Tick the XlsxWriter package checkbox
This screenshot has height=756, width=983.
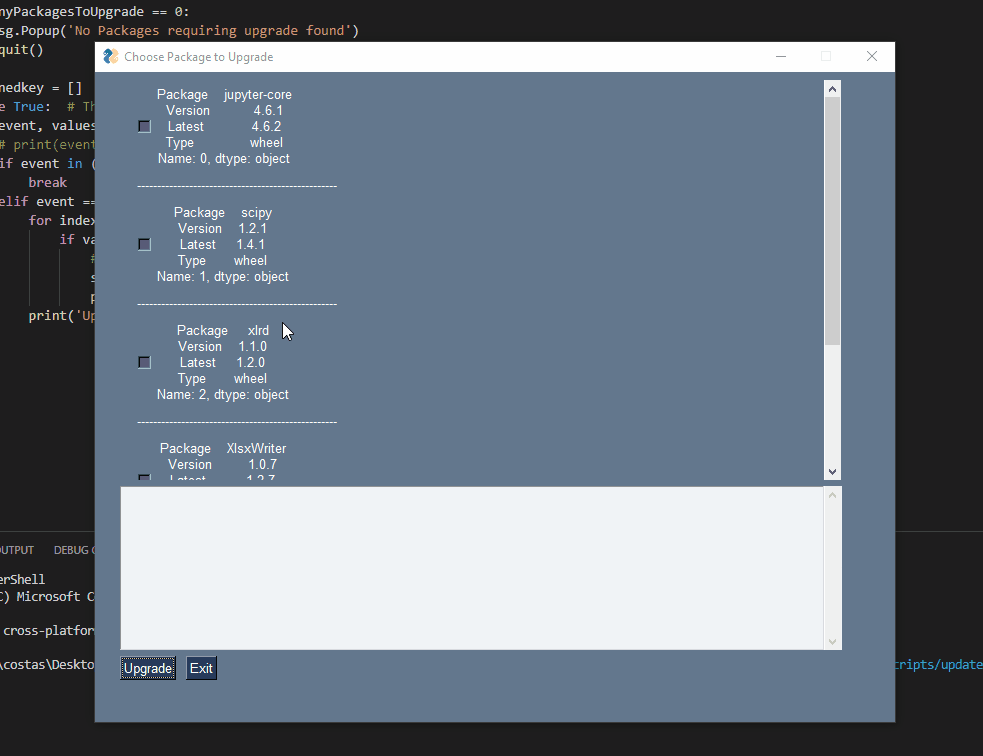click(144, 479)
